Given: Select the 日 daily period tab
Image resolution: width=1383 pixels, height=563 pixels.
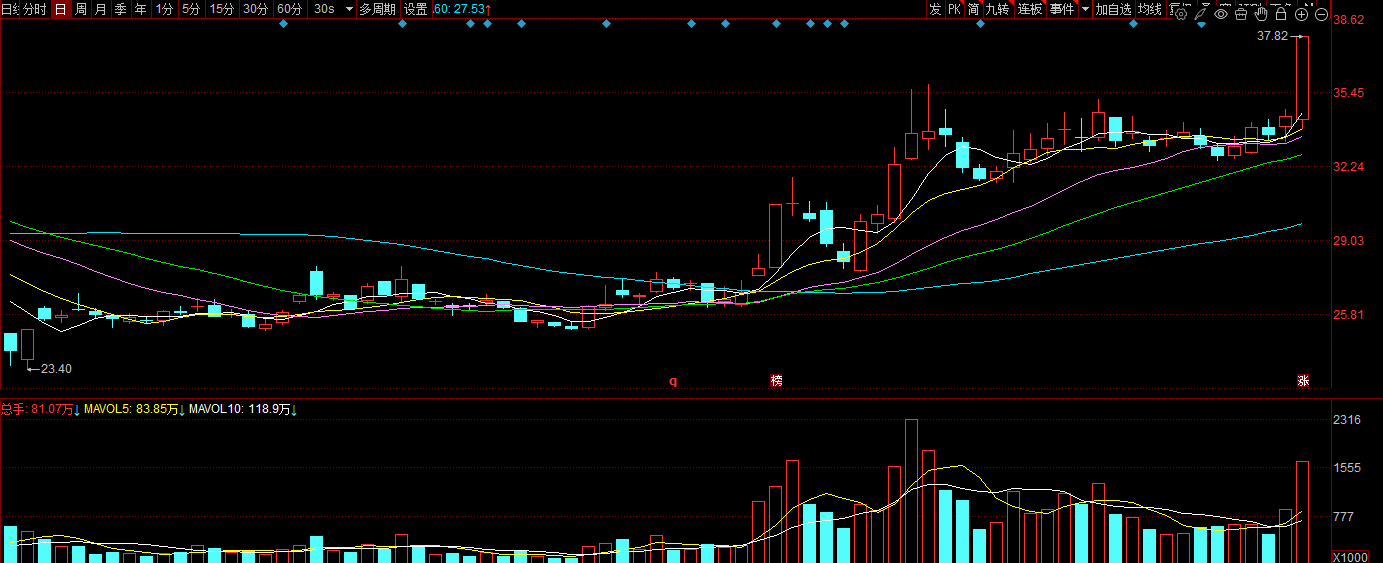Looking at the screenshot, I should (60, 9).
